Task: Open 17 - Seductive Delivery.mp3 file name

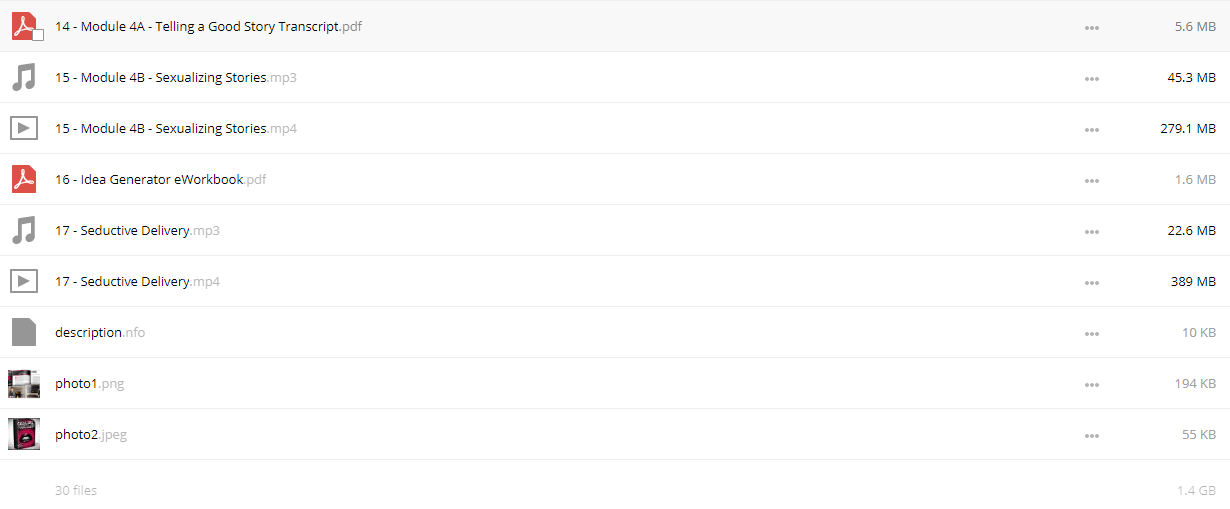Action: click(x=137, y=230)
